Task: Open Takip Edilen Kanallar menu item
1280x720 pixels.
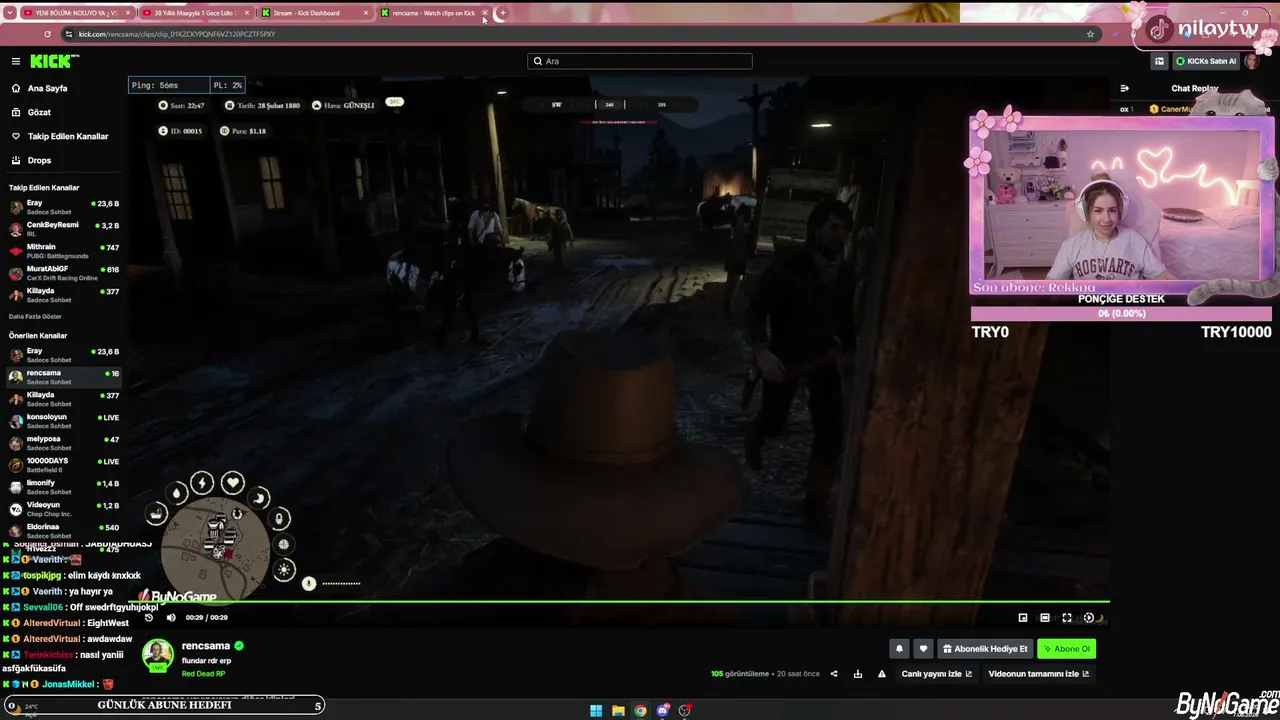Action: coord(60,136)
